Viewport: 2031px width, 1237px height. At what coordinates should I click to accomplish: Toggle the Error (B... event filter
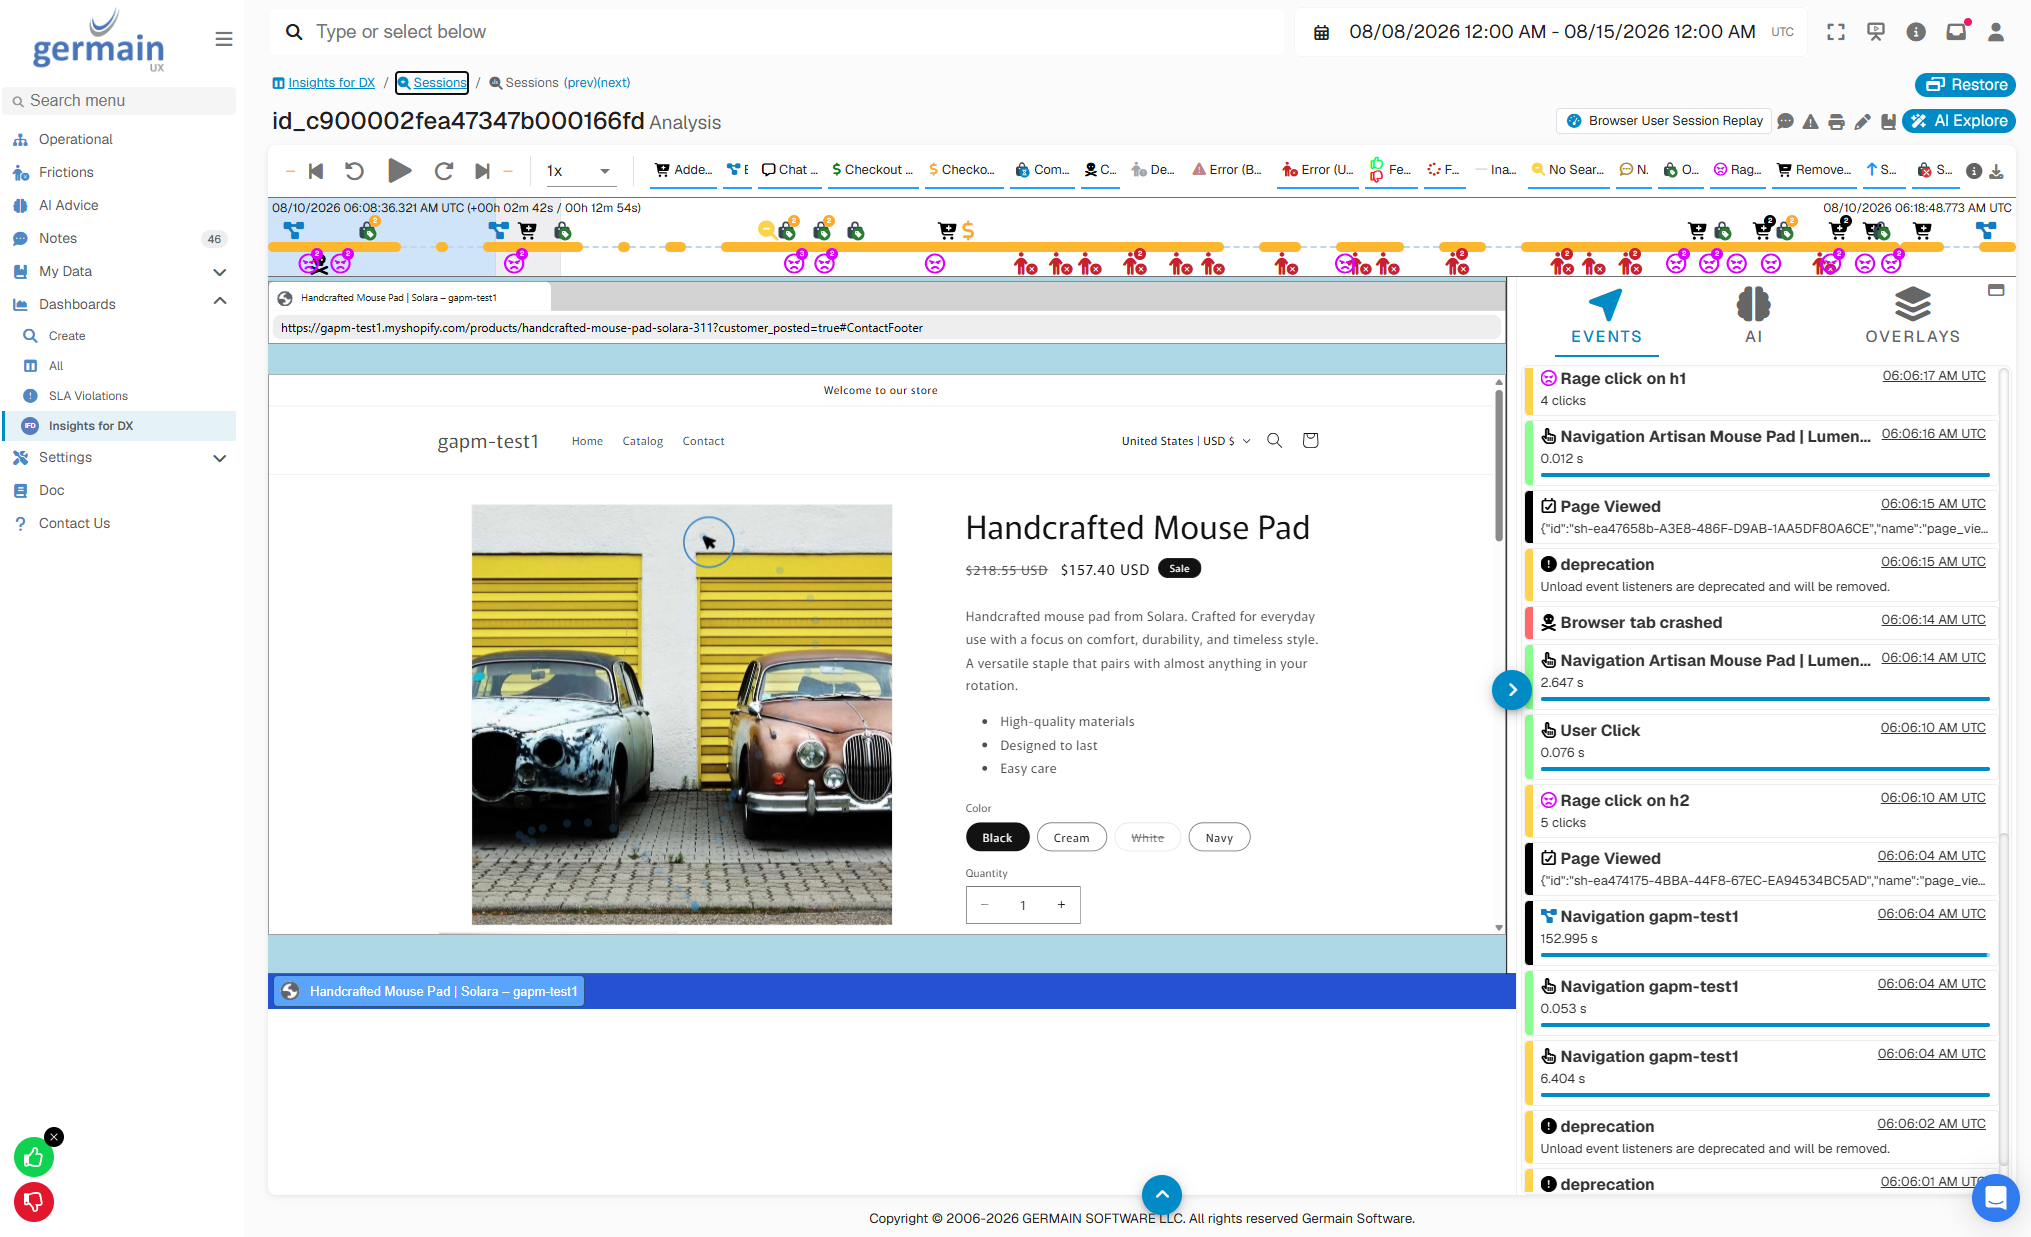tap(1227, 170)
